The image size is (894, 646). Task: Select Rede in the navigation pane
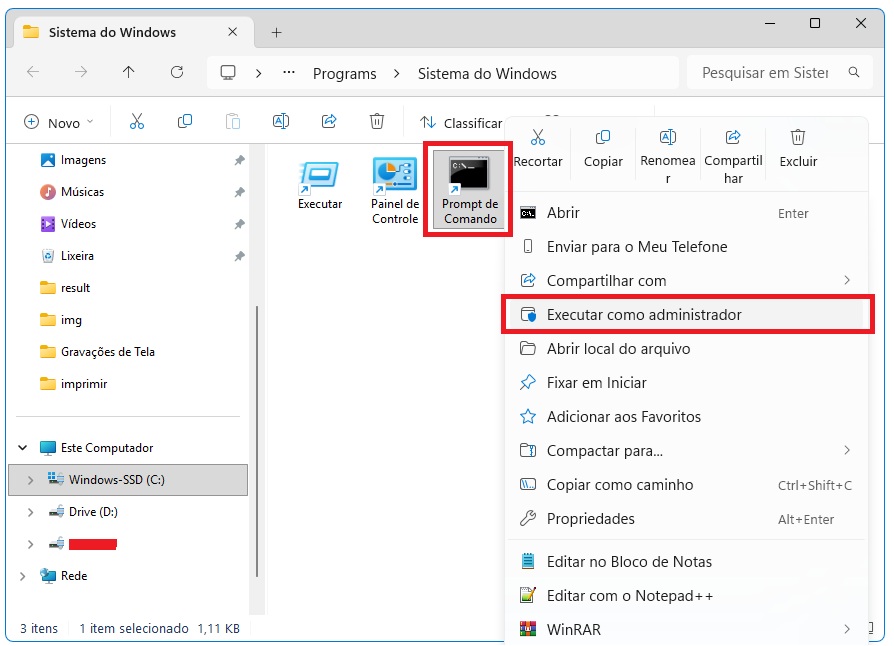click(74, 576)
